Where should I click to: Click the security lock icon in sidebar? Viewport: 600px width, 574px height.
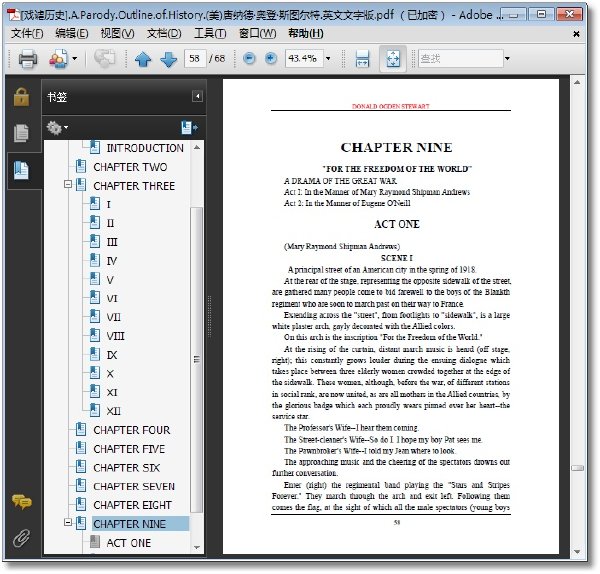21,96
